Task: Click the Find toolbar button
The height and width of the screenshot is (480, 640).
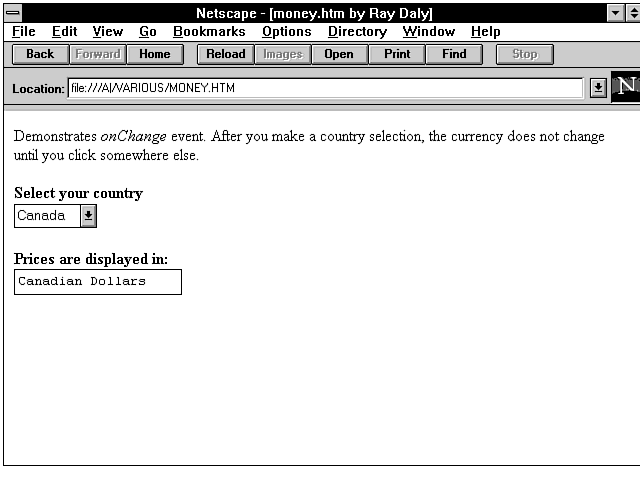Action: [454, 54]
